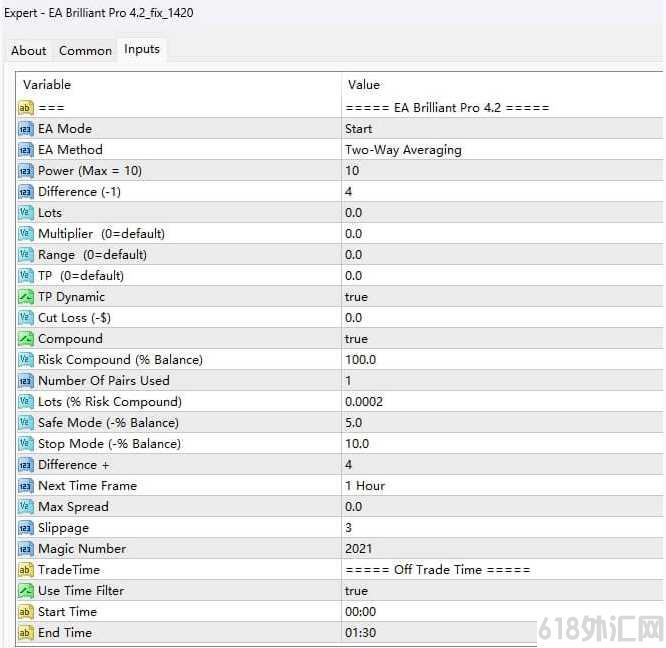Click the icon beside Difference +
Screen dimensions: 666x648
click(25, 465)
